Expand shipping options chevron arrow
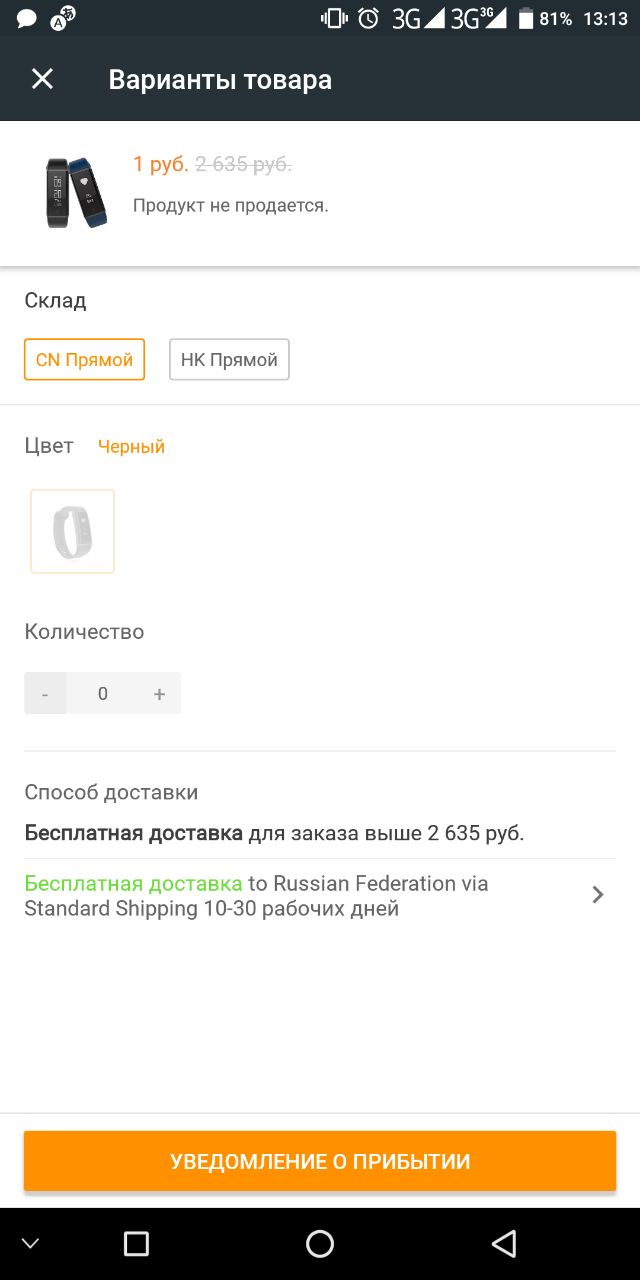 click(597, 895)
